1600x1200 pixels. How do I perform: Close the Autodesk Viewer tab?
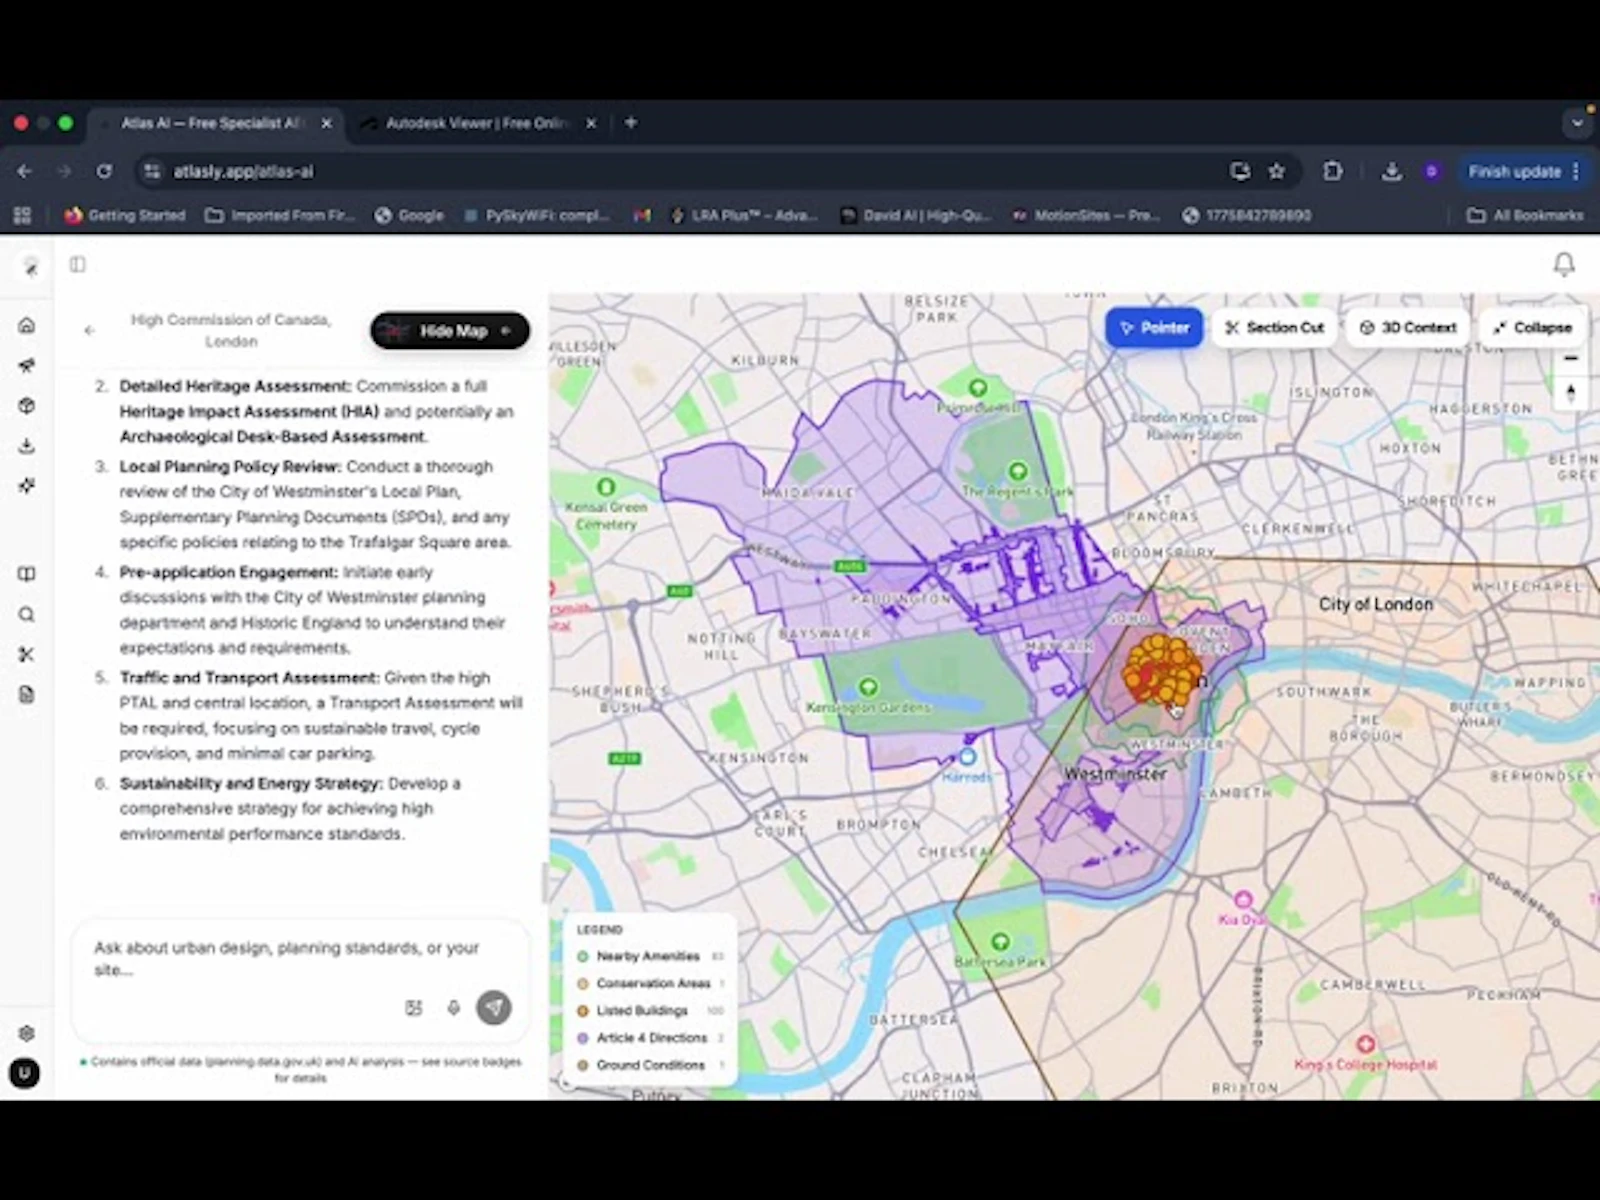pos(591,123)
